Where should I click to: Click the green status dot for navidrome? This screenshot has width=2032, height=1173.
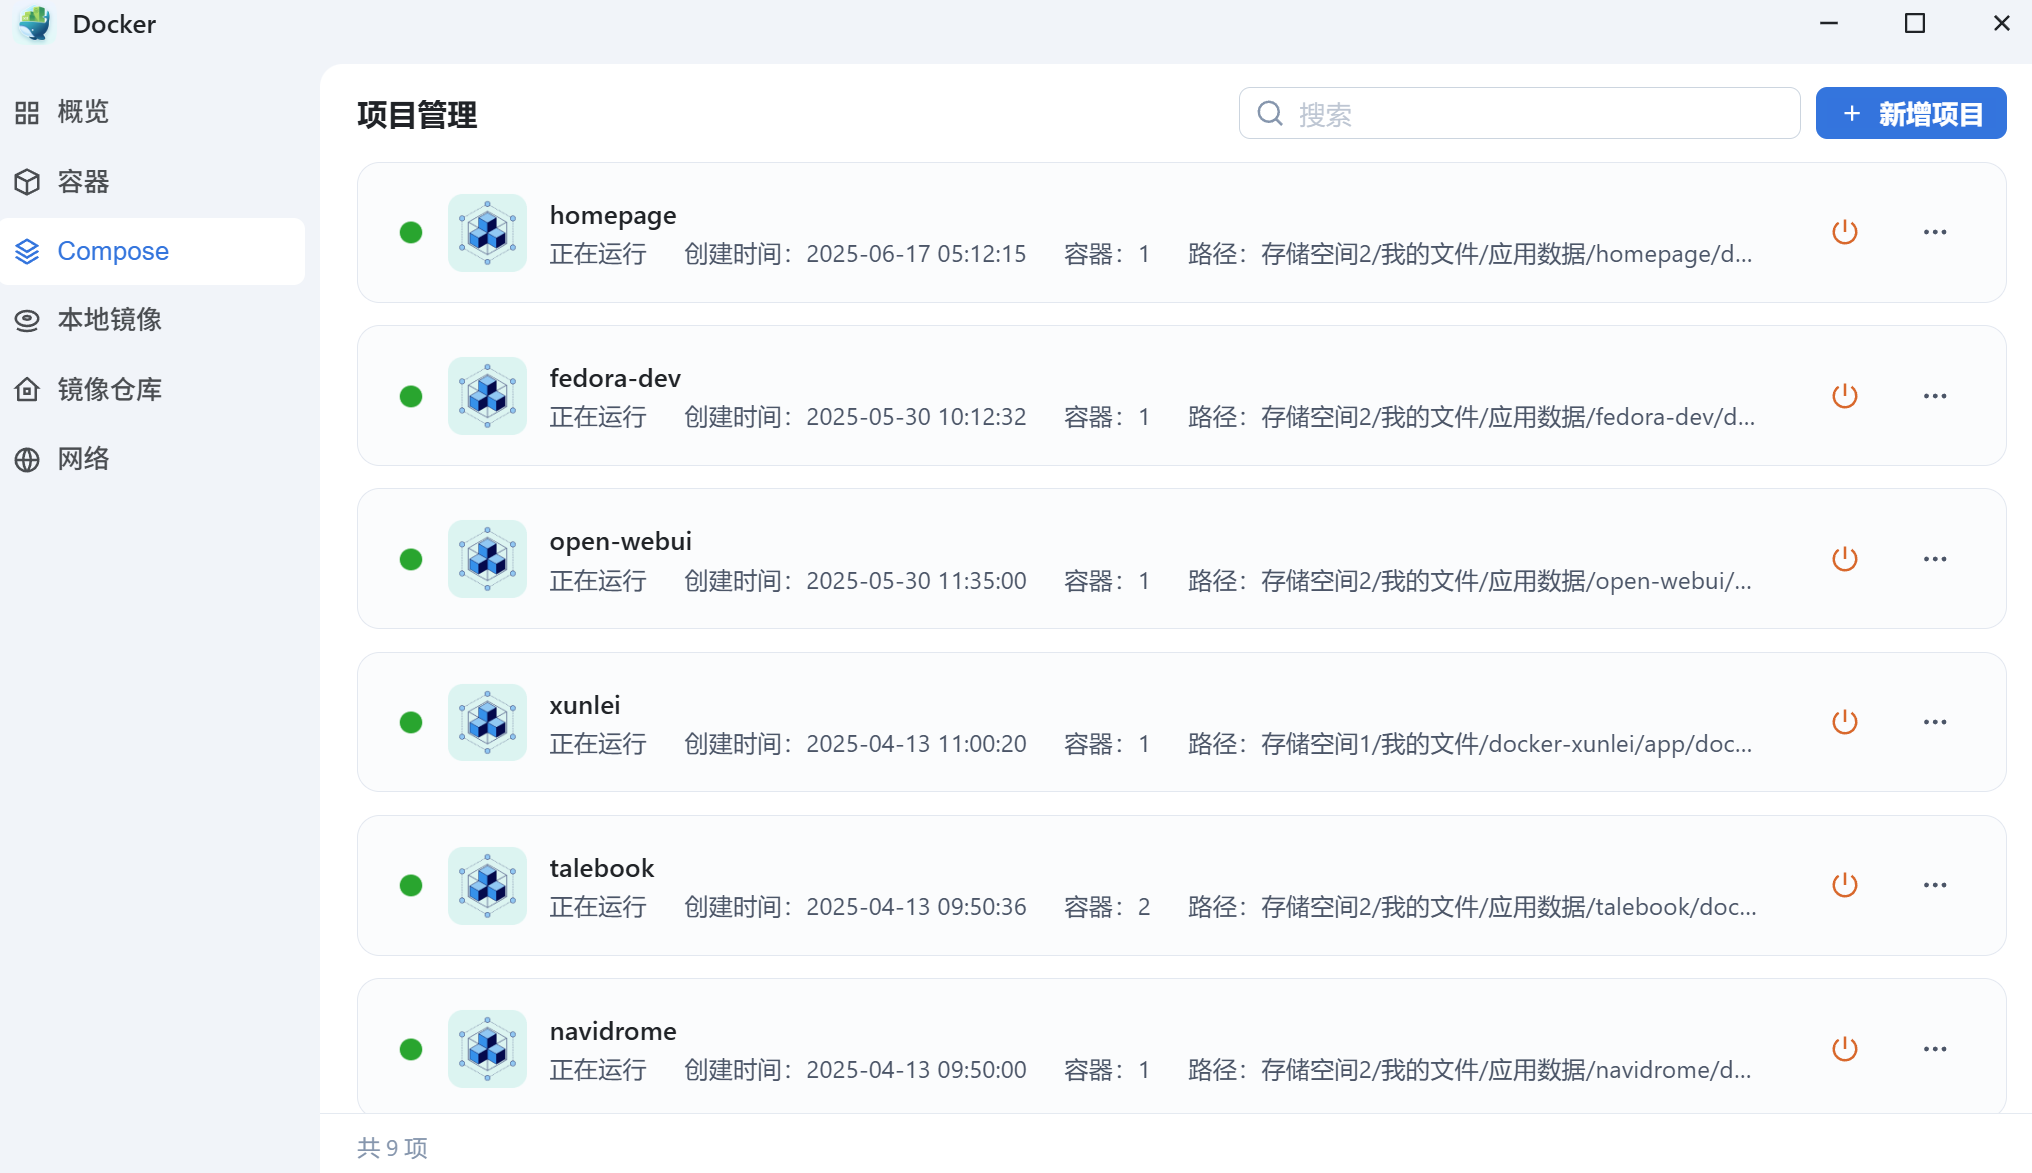[x=411, y=1049]
